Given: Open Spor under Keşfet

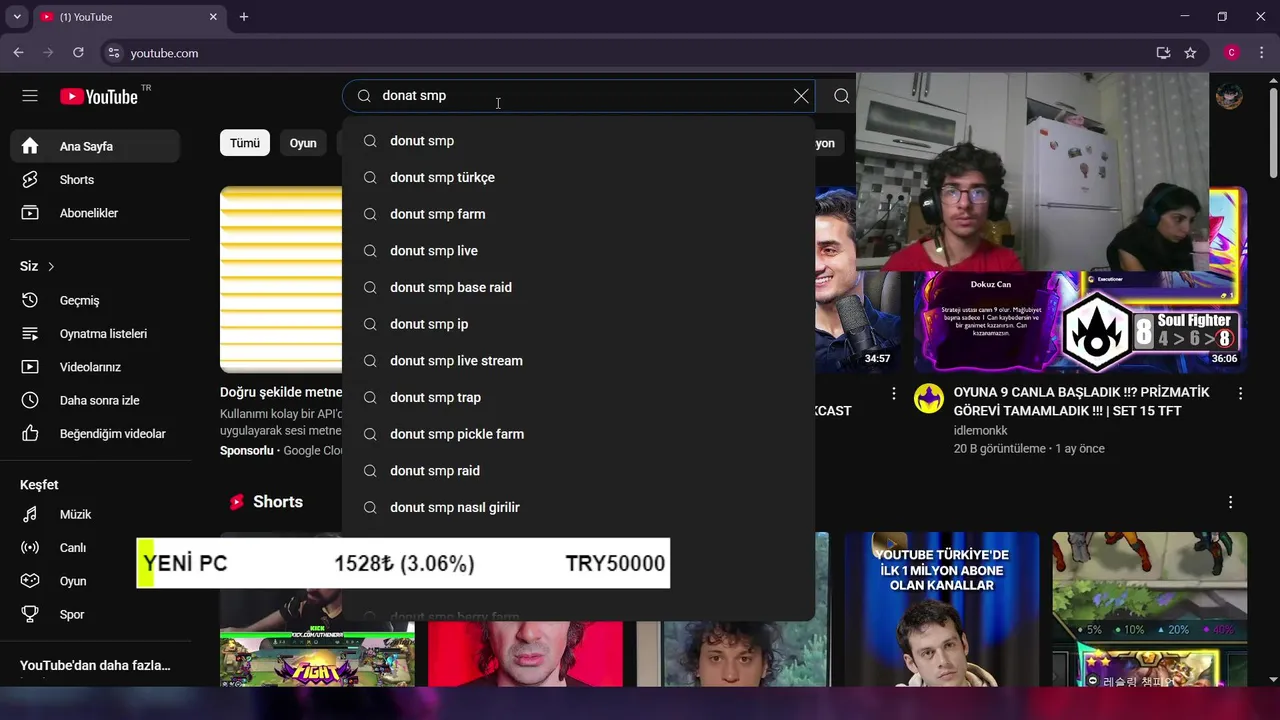Looking at the screenshot, I should tap(95, 615).
